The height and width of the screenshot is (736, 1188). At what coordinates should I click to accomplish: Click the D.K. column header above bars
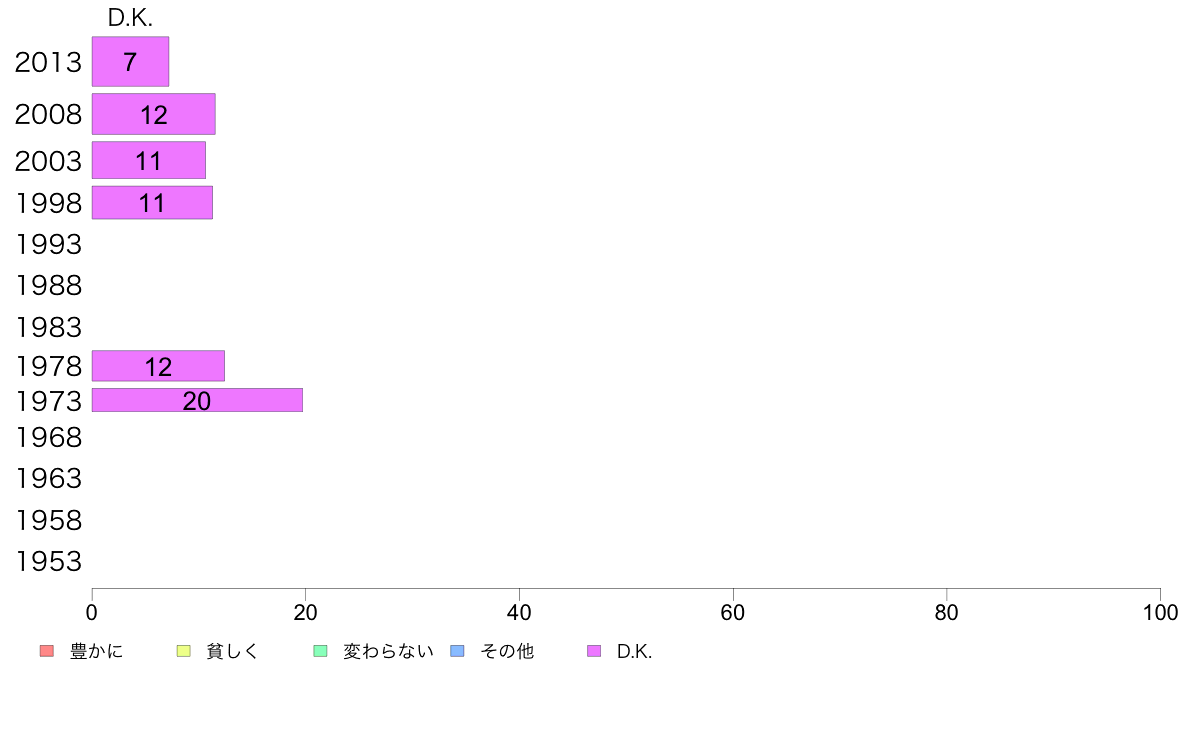(130, 17)
